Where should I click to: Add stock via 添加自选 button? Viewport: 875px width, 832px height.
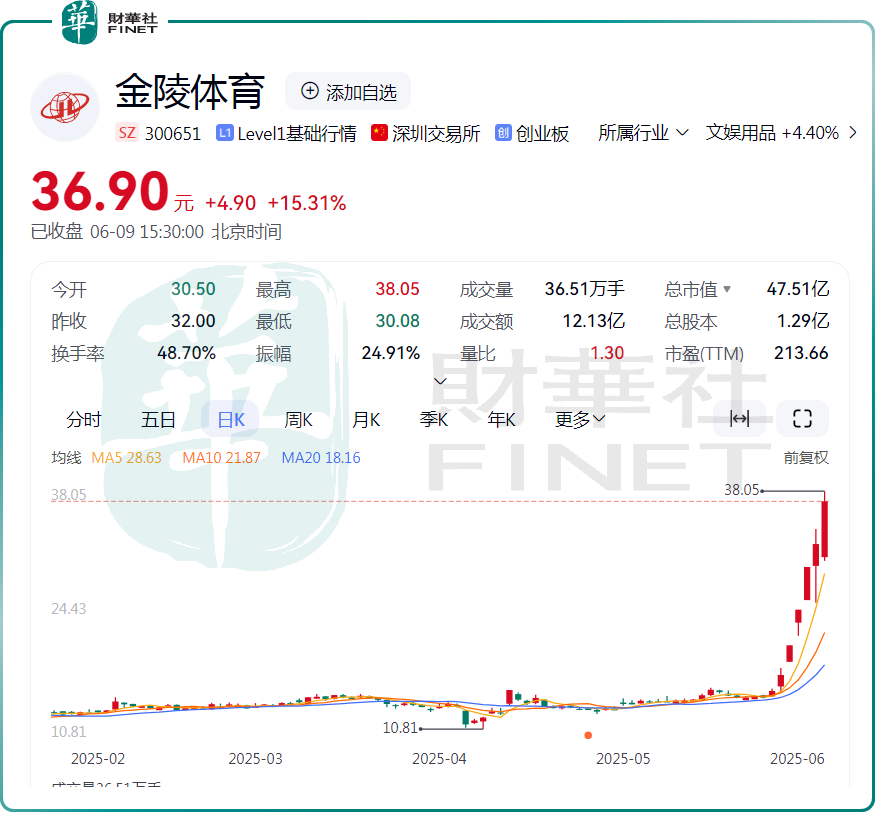348,92
